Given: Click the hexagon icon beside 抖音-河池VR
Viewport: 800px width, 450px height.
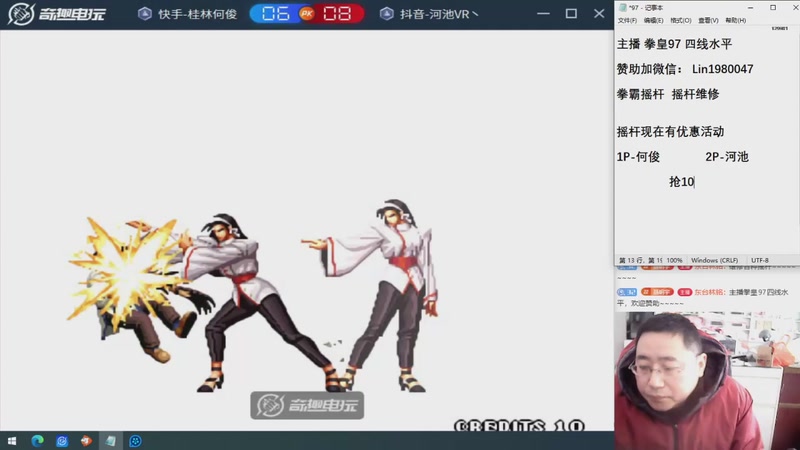Looking at the screenshot, I should click(x=387, y=14).
